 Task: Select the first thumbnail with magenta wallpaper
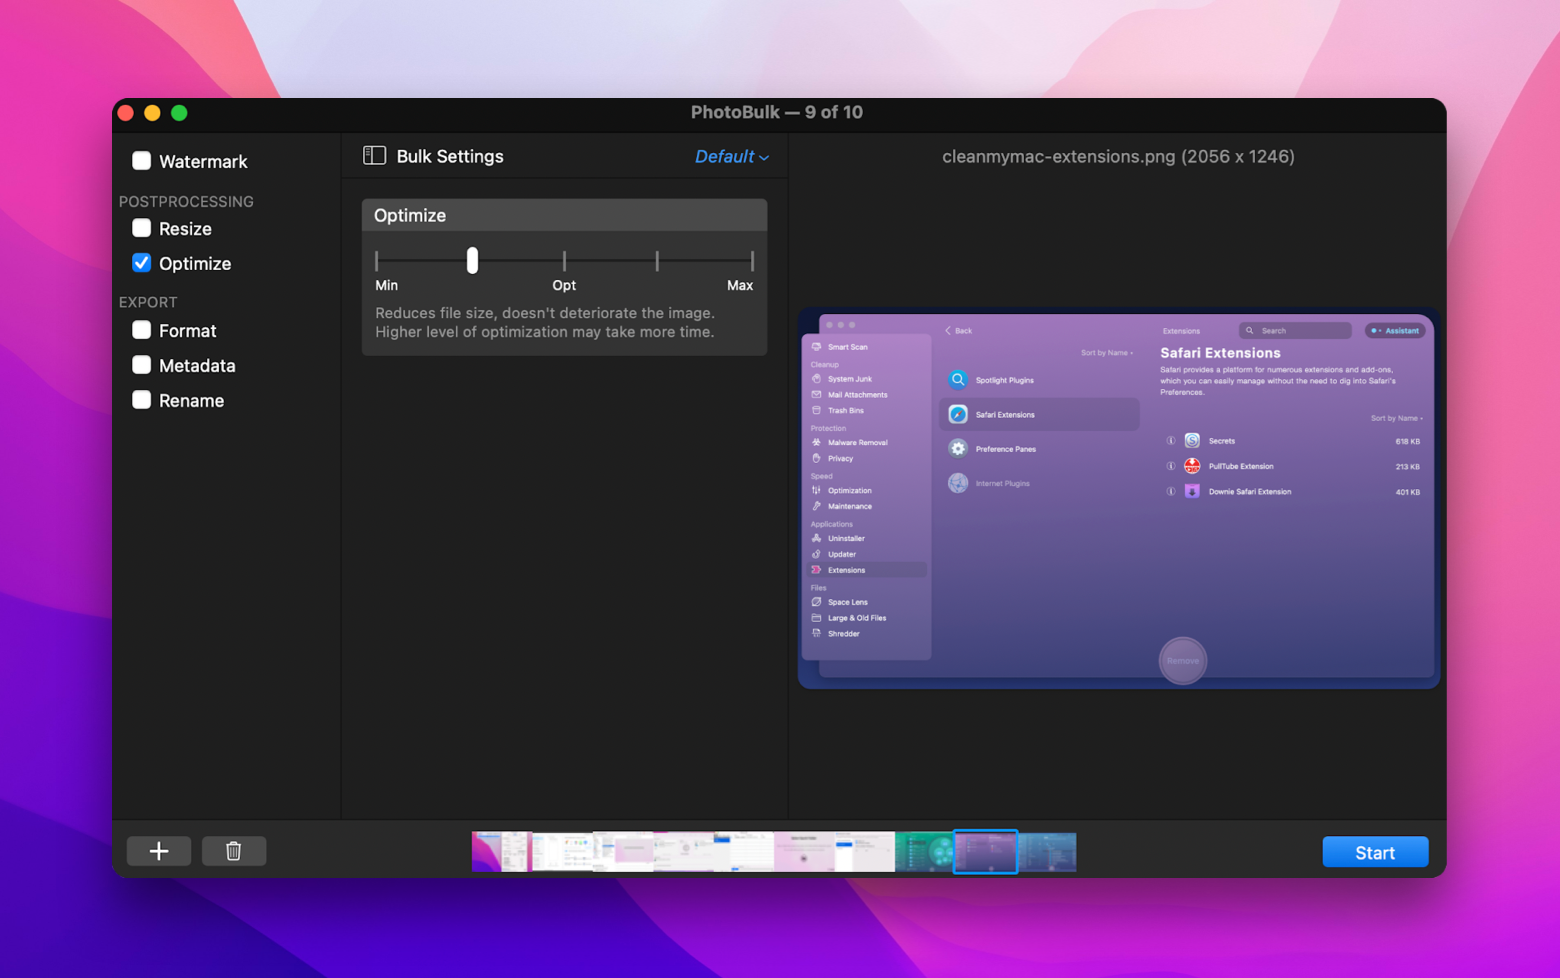tap(500, 852)
